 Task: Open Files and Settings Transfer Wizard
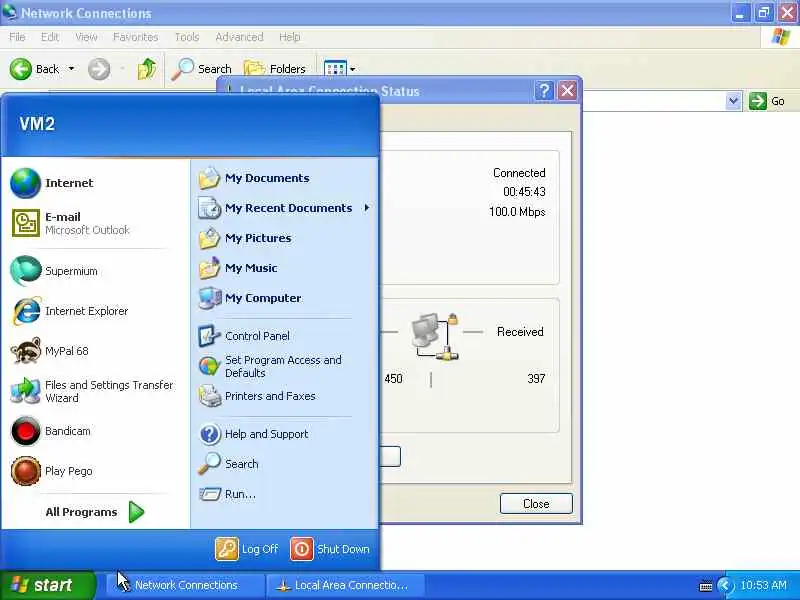[94, 391]
